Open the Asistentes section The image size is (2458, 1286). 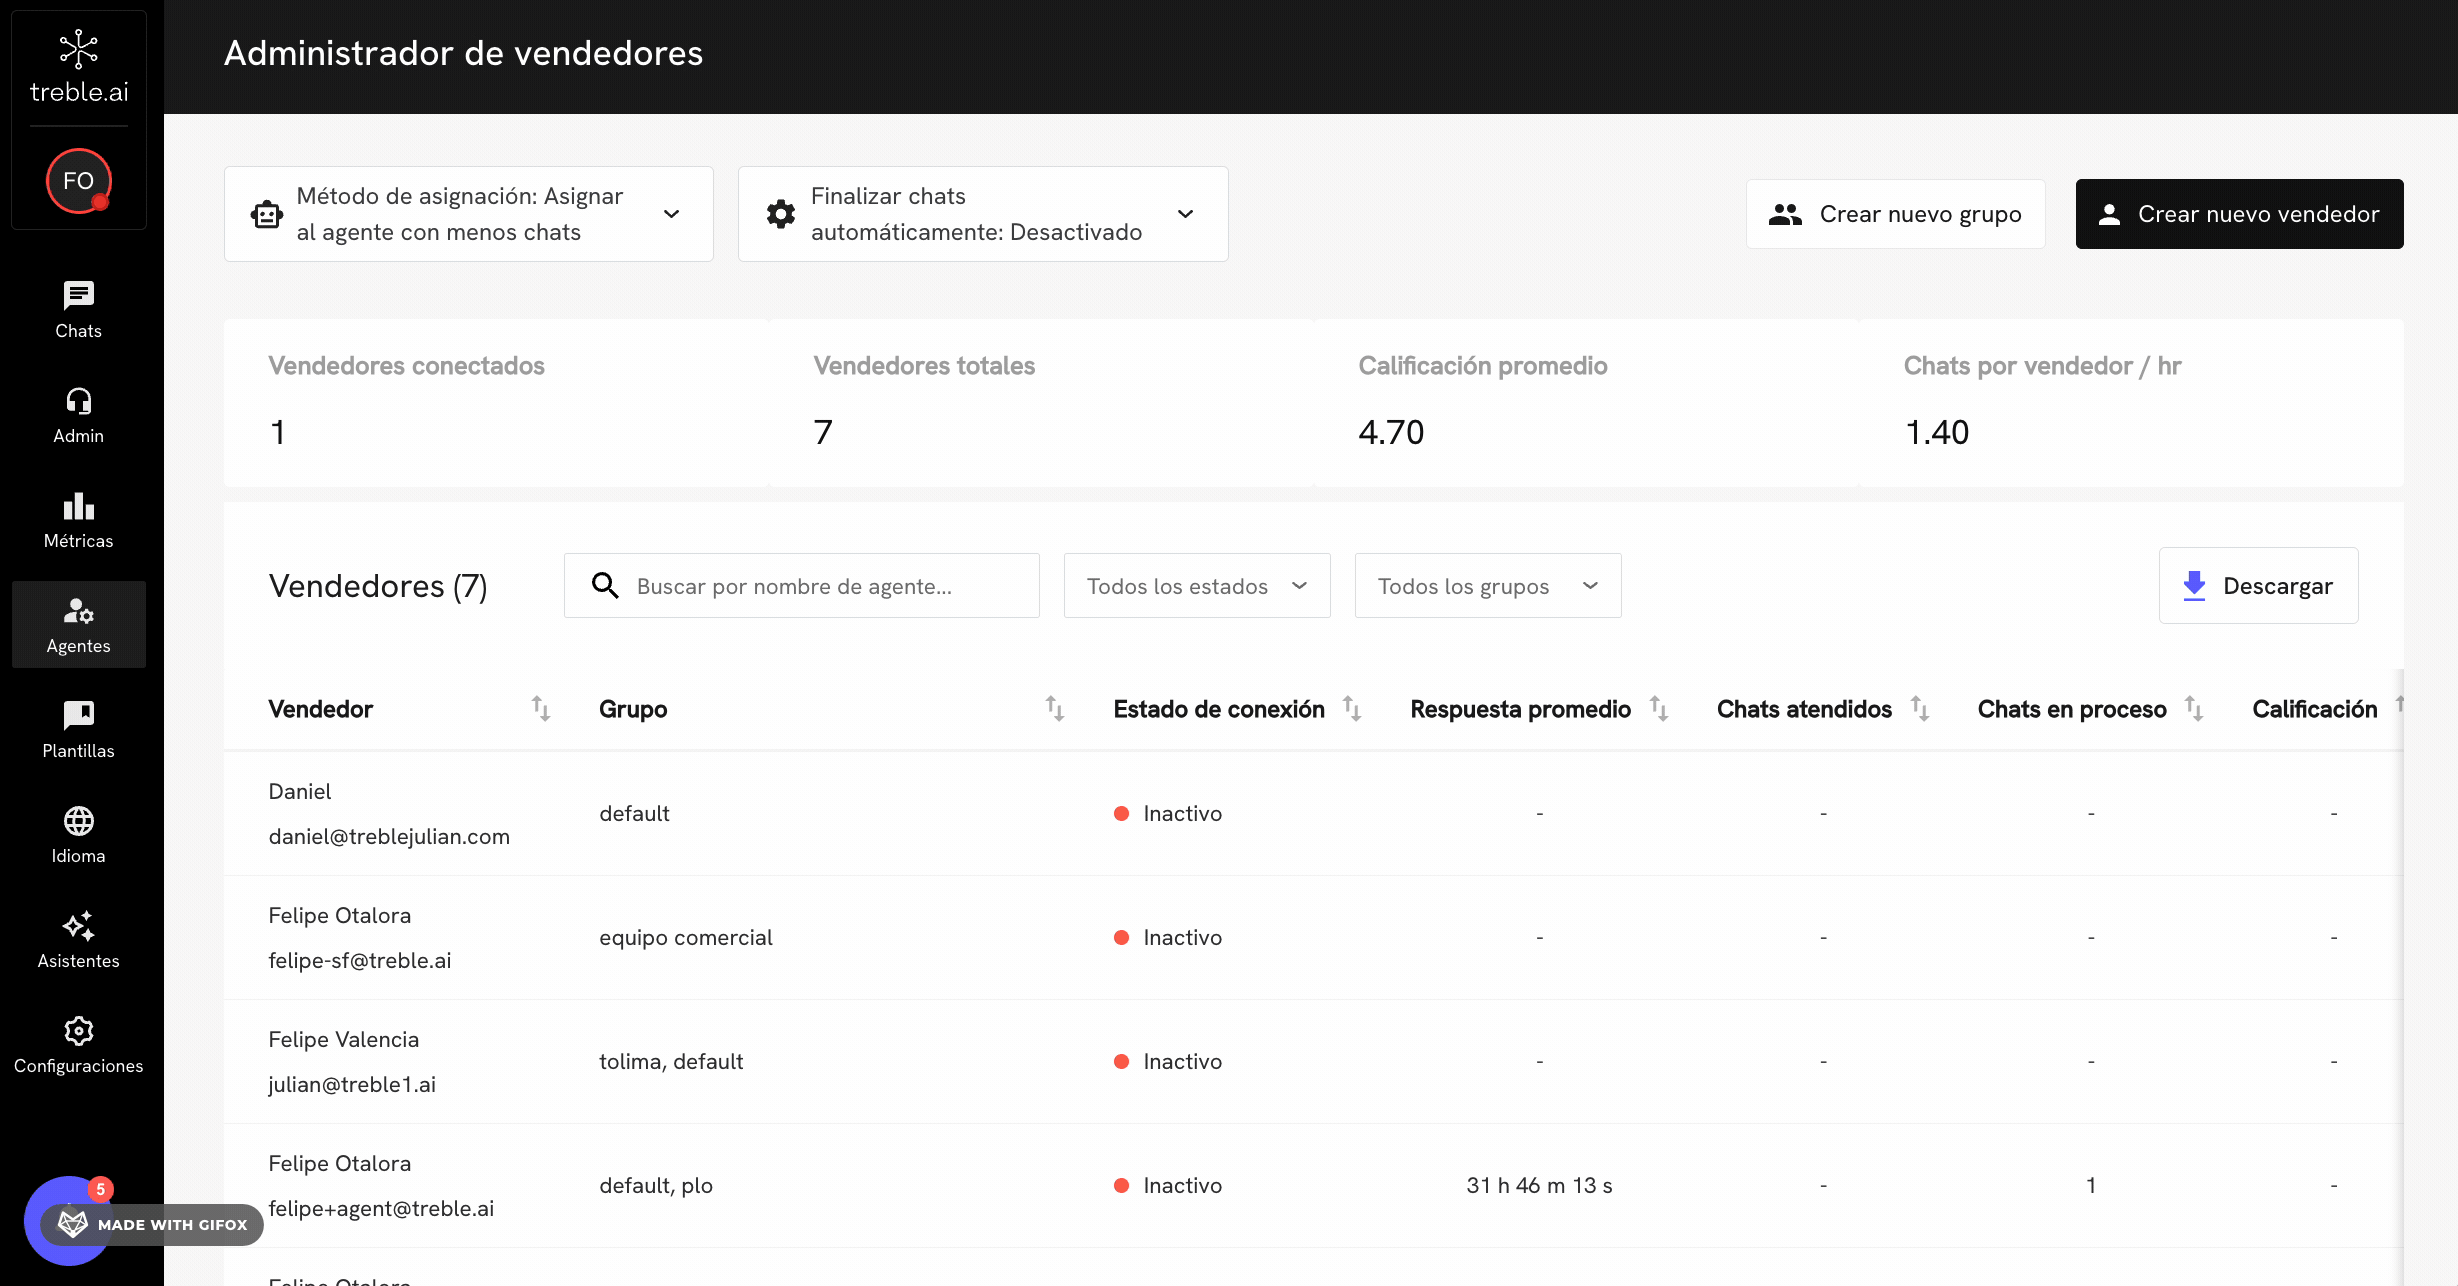coord(78,939)
